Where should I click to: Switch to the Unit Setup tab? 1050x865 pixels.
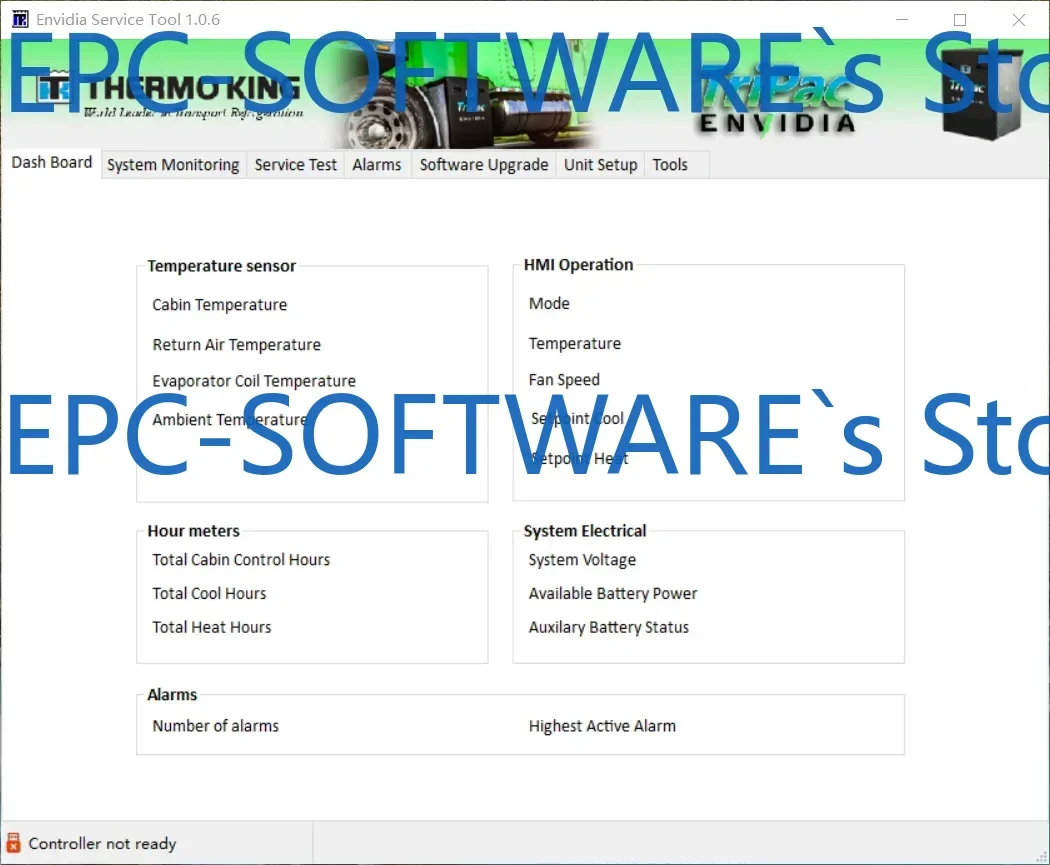pyautogui.click(x=600, y=164)
